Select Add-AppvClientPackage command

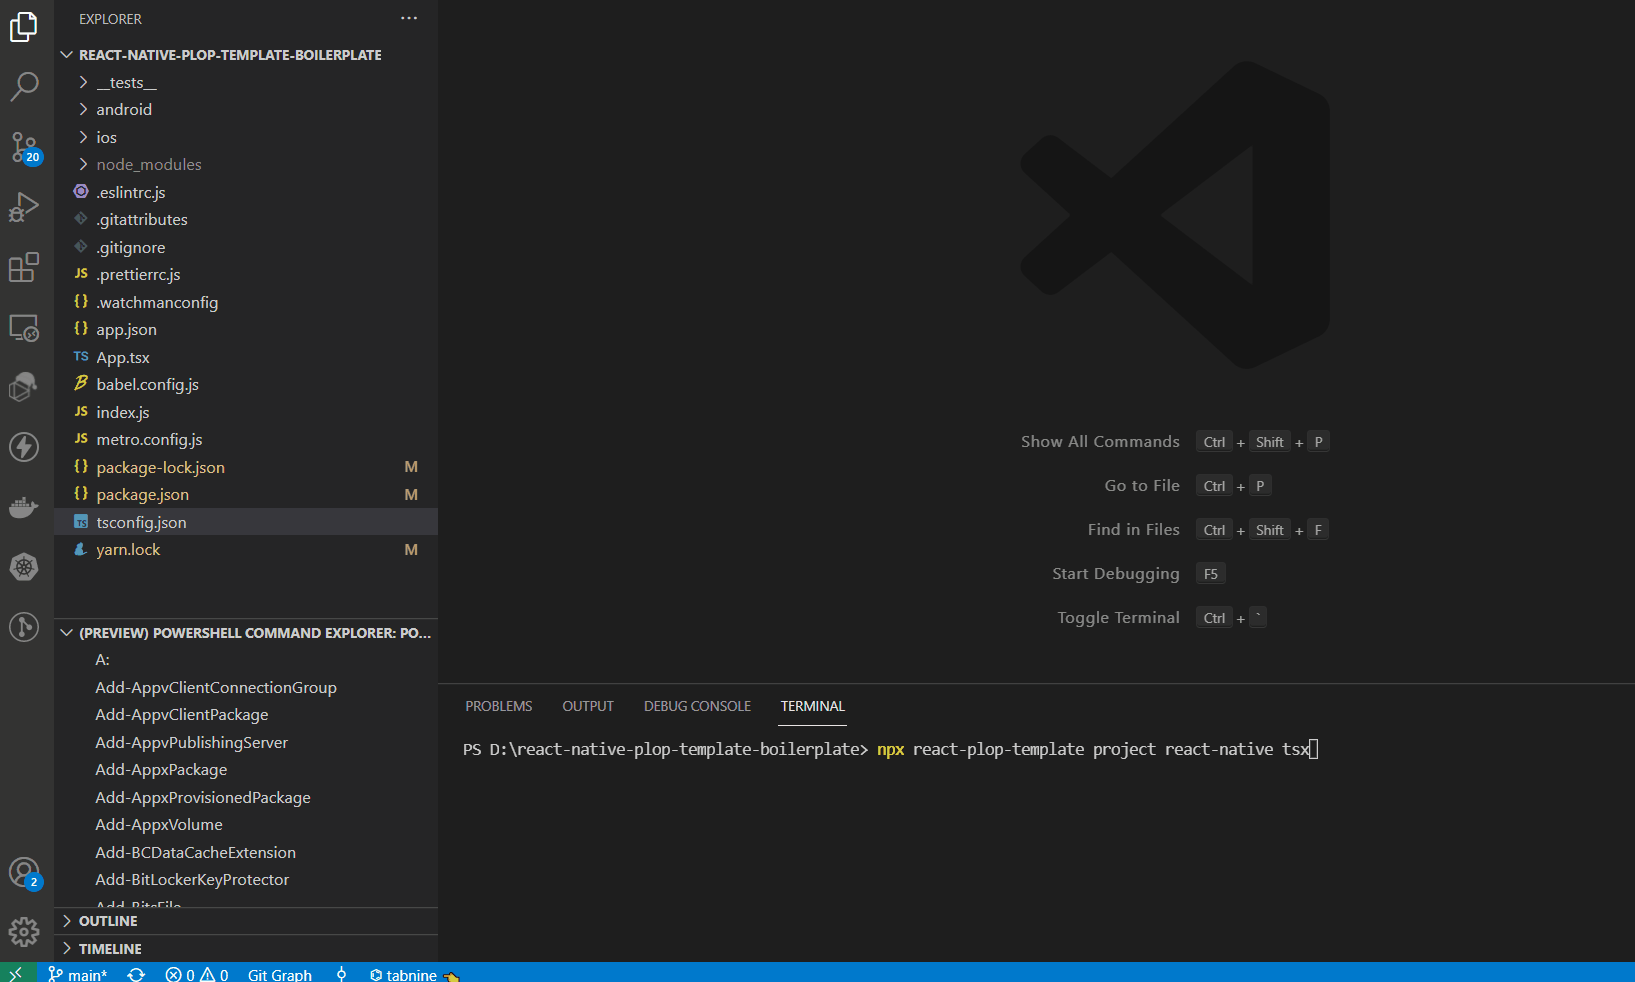[182, 715]
